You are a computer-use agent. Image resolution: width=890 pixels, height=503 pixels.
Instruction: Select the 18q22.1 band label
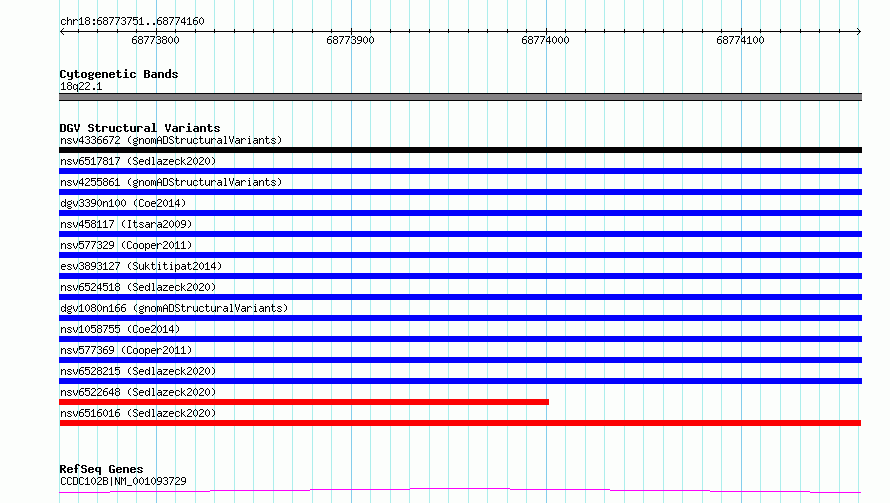(81, 86)
